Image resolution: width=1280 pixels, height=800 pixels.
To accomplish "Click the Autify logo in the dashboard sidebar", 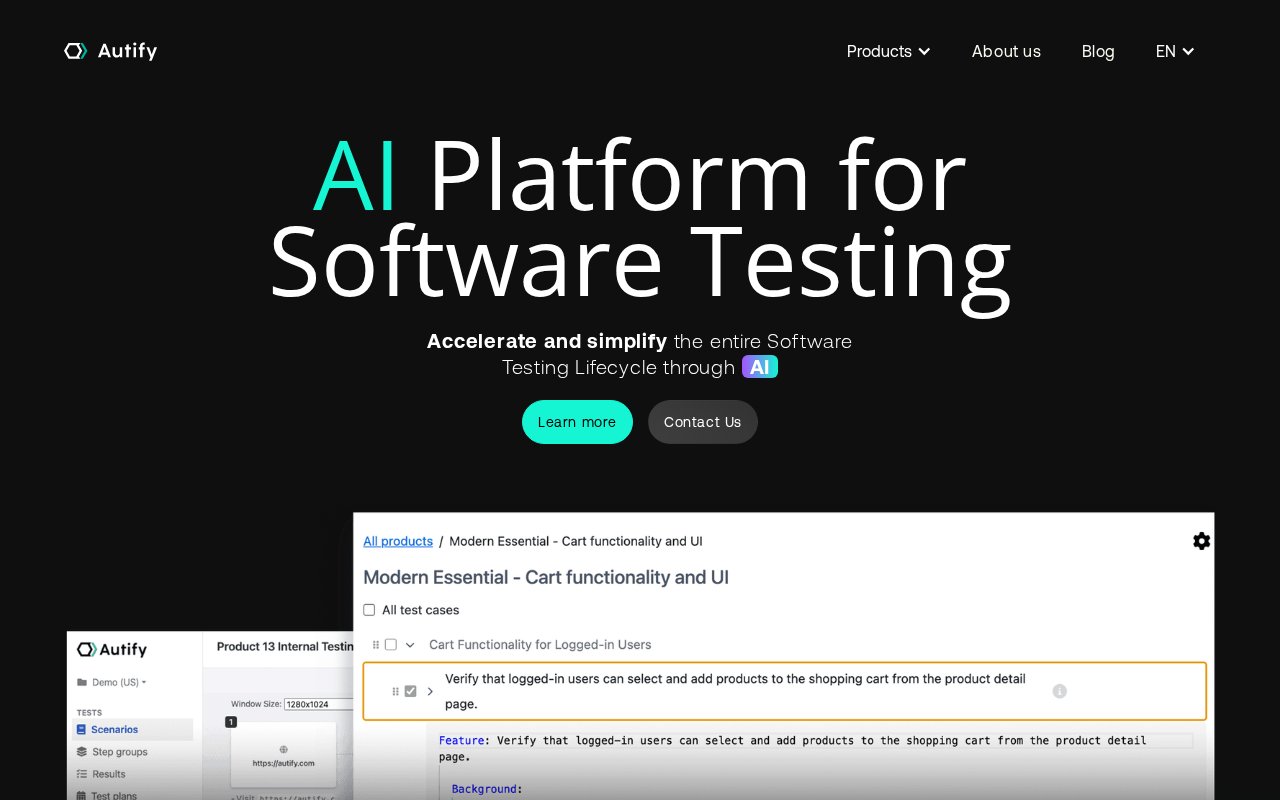I will (112, 650).
